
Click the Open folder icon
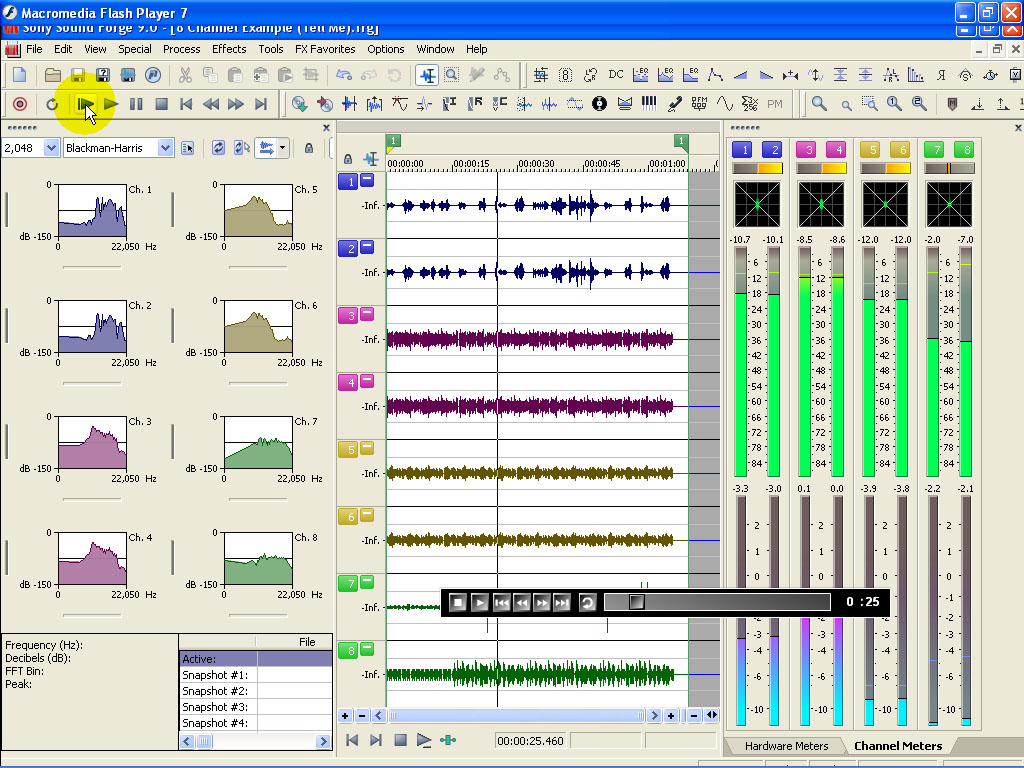click(52, 75)
